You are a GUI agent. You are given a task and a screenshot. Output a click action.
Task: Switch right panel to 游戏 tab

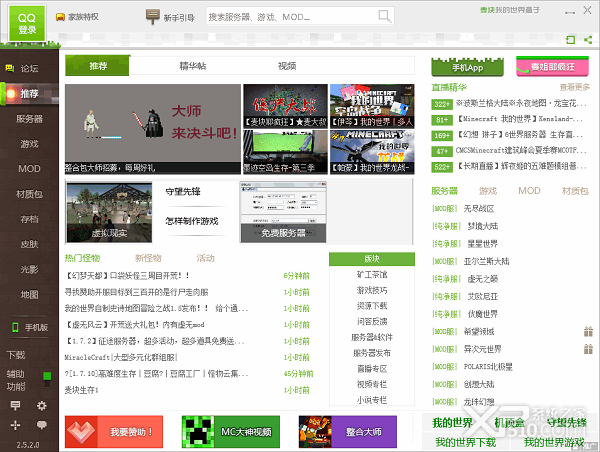click(488, 191)
